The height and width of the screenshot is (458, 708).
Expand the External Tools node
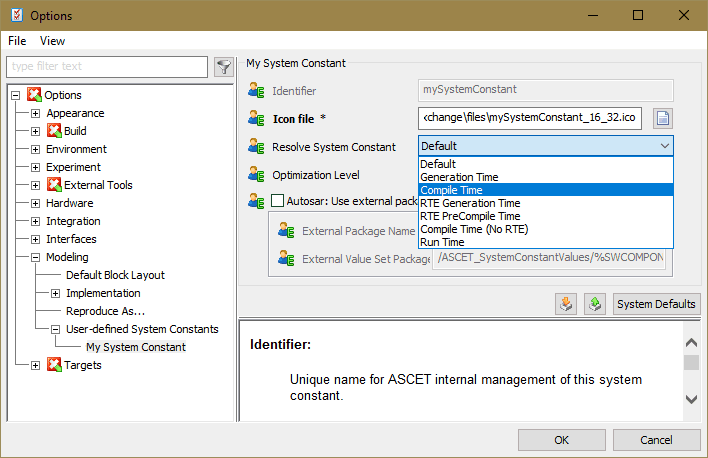(35, 185)
